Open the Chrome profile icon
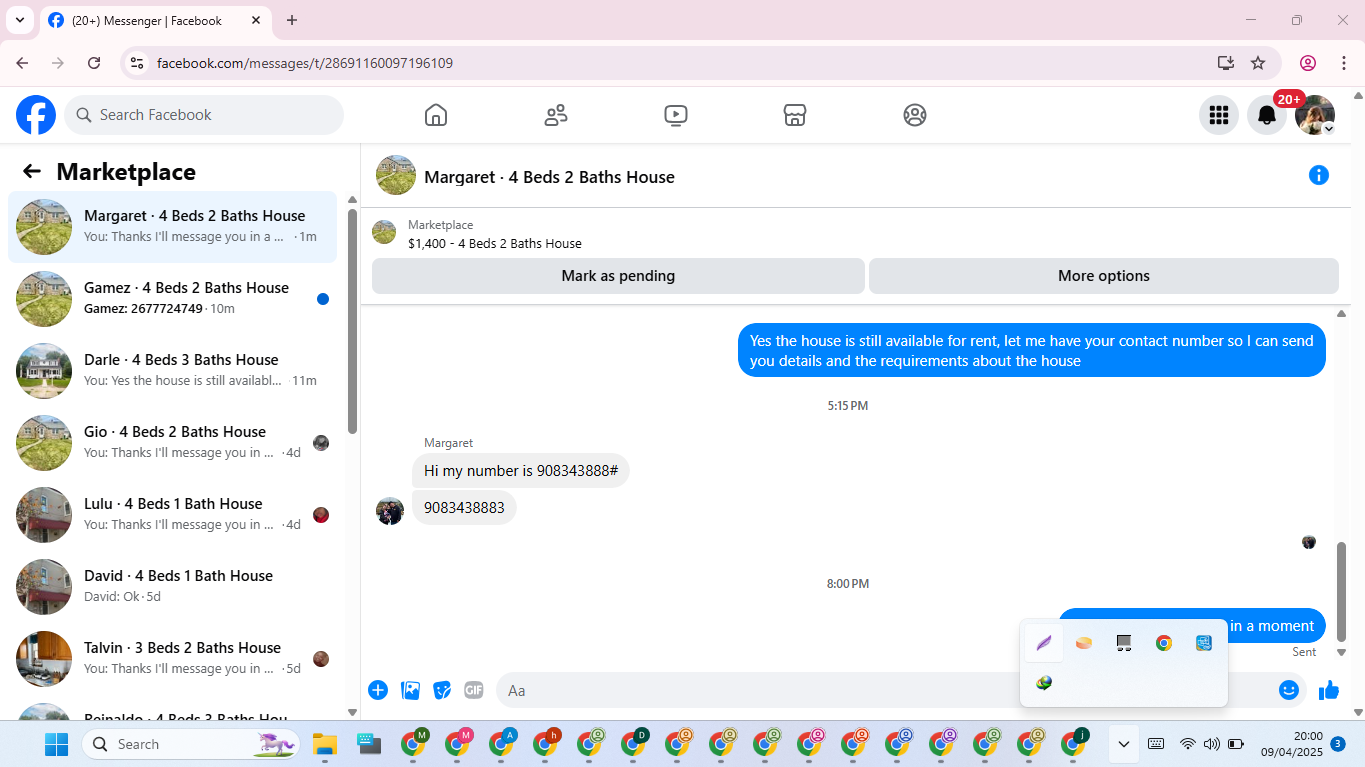The height and width of the screenshot is (767, 1365). click(1308, 63)
